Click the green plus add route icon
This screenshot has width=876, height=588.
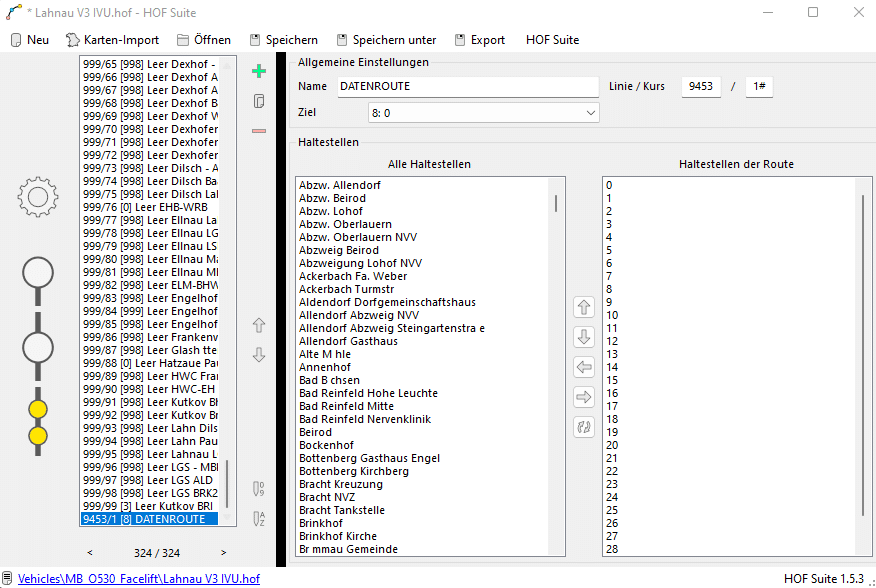point(259,71)
